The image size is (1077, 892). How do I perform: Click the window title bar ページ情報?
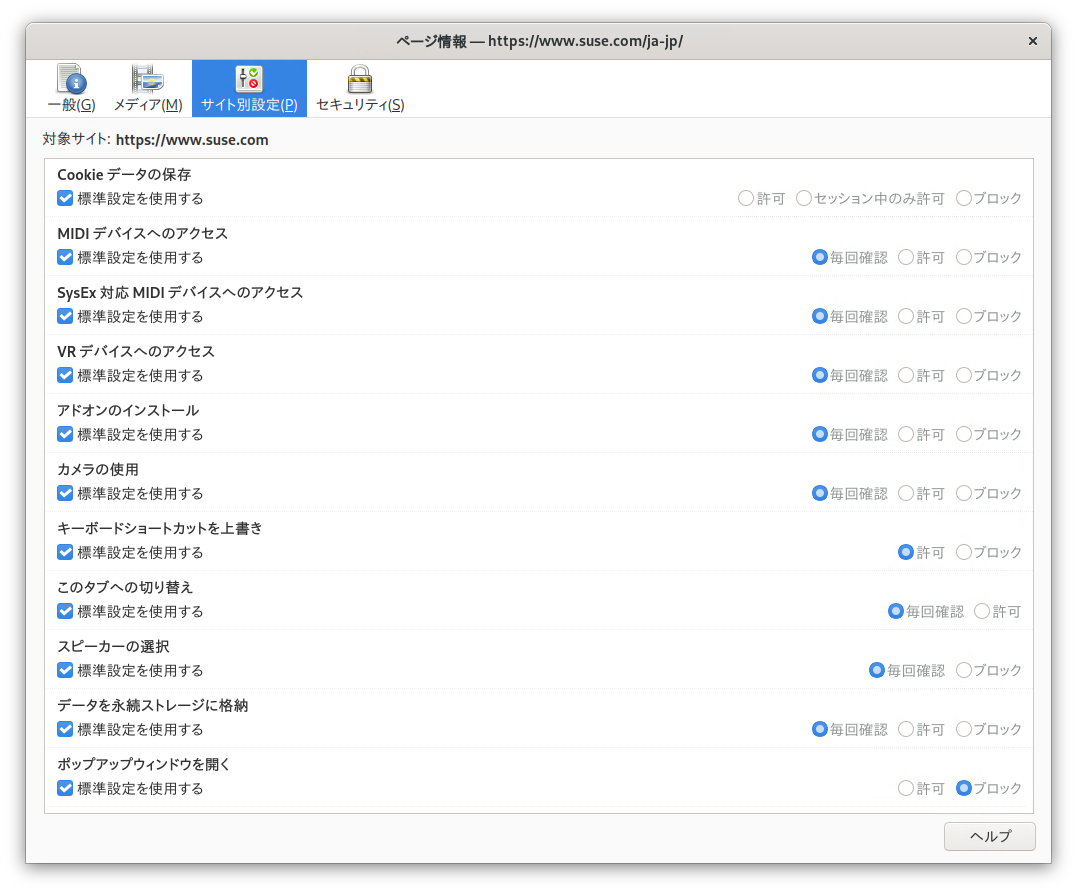tap(540, 41)
